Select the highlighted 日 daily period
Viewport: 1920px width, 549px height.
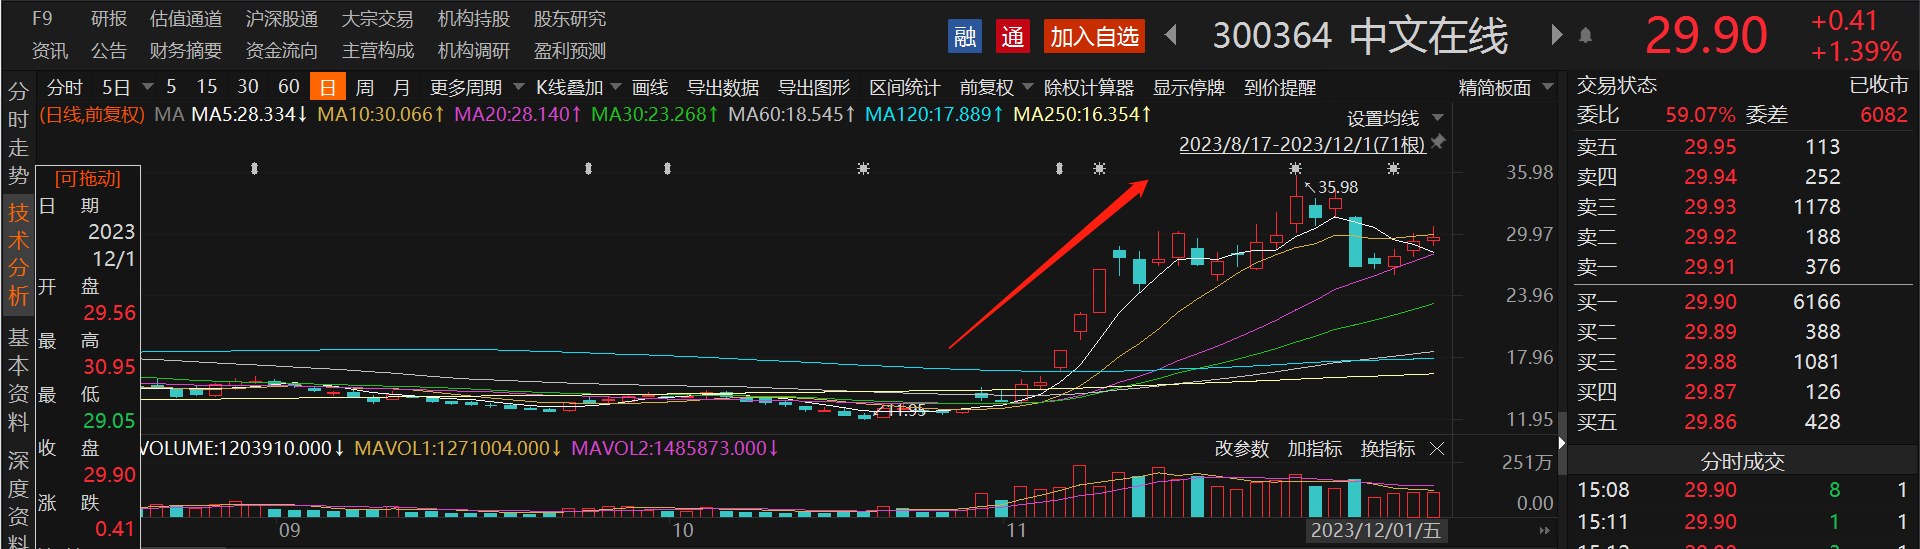(x=327, y=87)
